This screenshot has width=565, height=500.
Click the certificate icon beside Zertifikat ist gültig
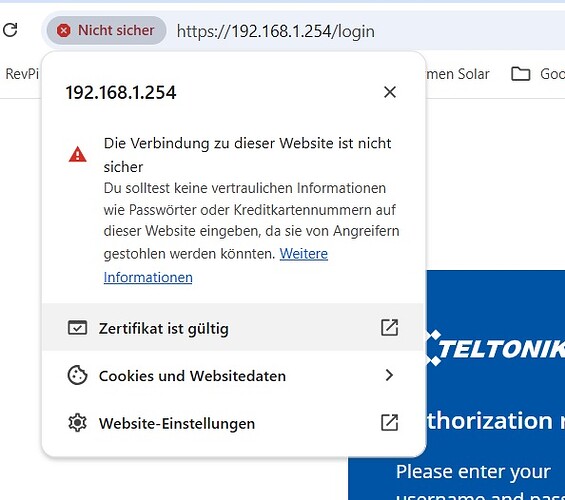click(x=77, y=328)
